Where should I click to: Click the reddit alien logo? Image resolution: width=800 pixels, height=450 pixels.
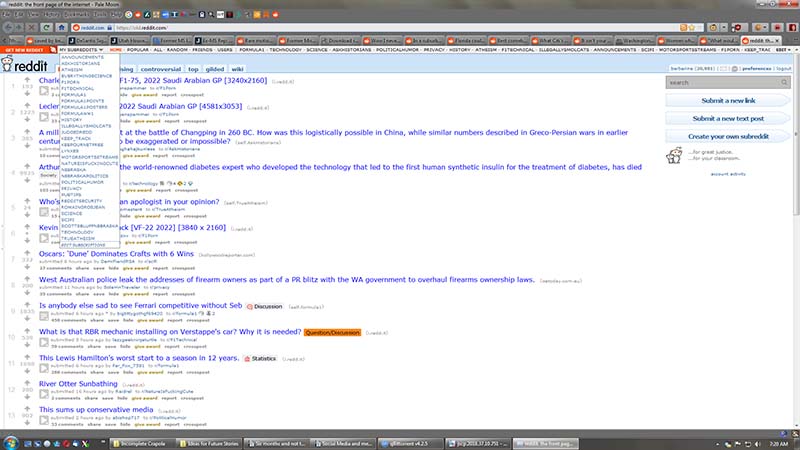click(x=7, y=65)
